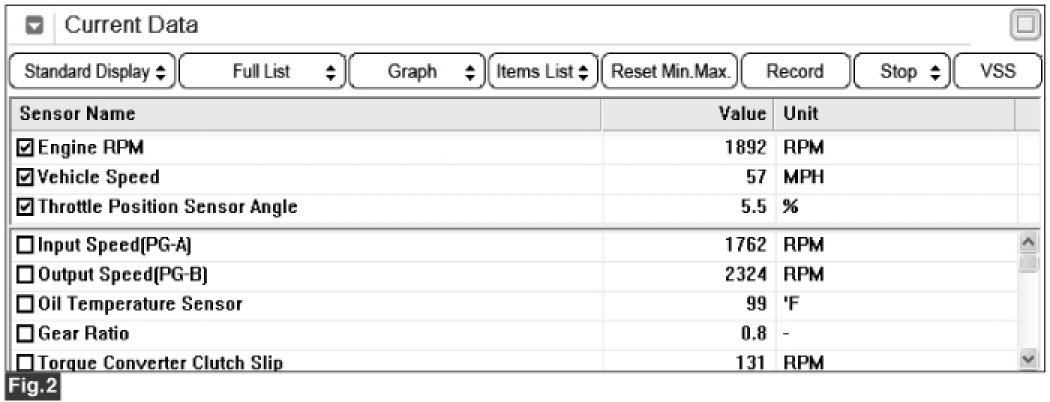Screen dimensions: 1050x402
Task: Enable the Output Speed(PG-B) checkbox
Action: (26, 274)
